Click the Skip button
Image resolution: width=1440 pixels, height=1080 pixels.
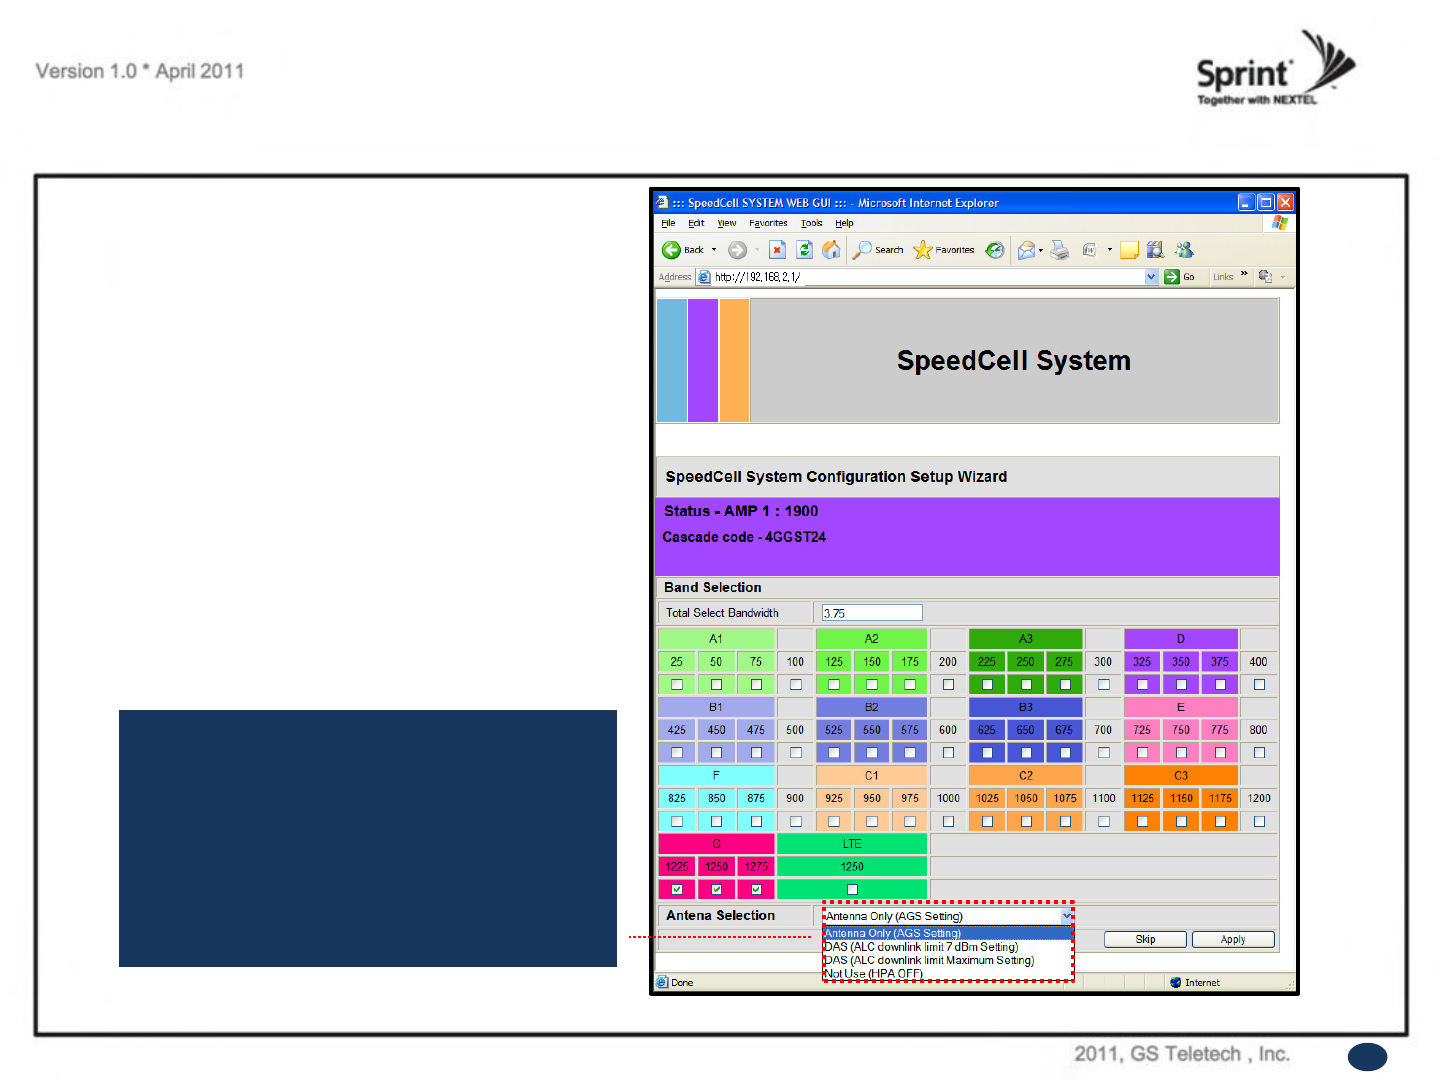(1145, 939)
